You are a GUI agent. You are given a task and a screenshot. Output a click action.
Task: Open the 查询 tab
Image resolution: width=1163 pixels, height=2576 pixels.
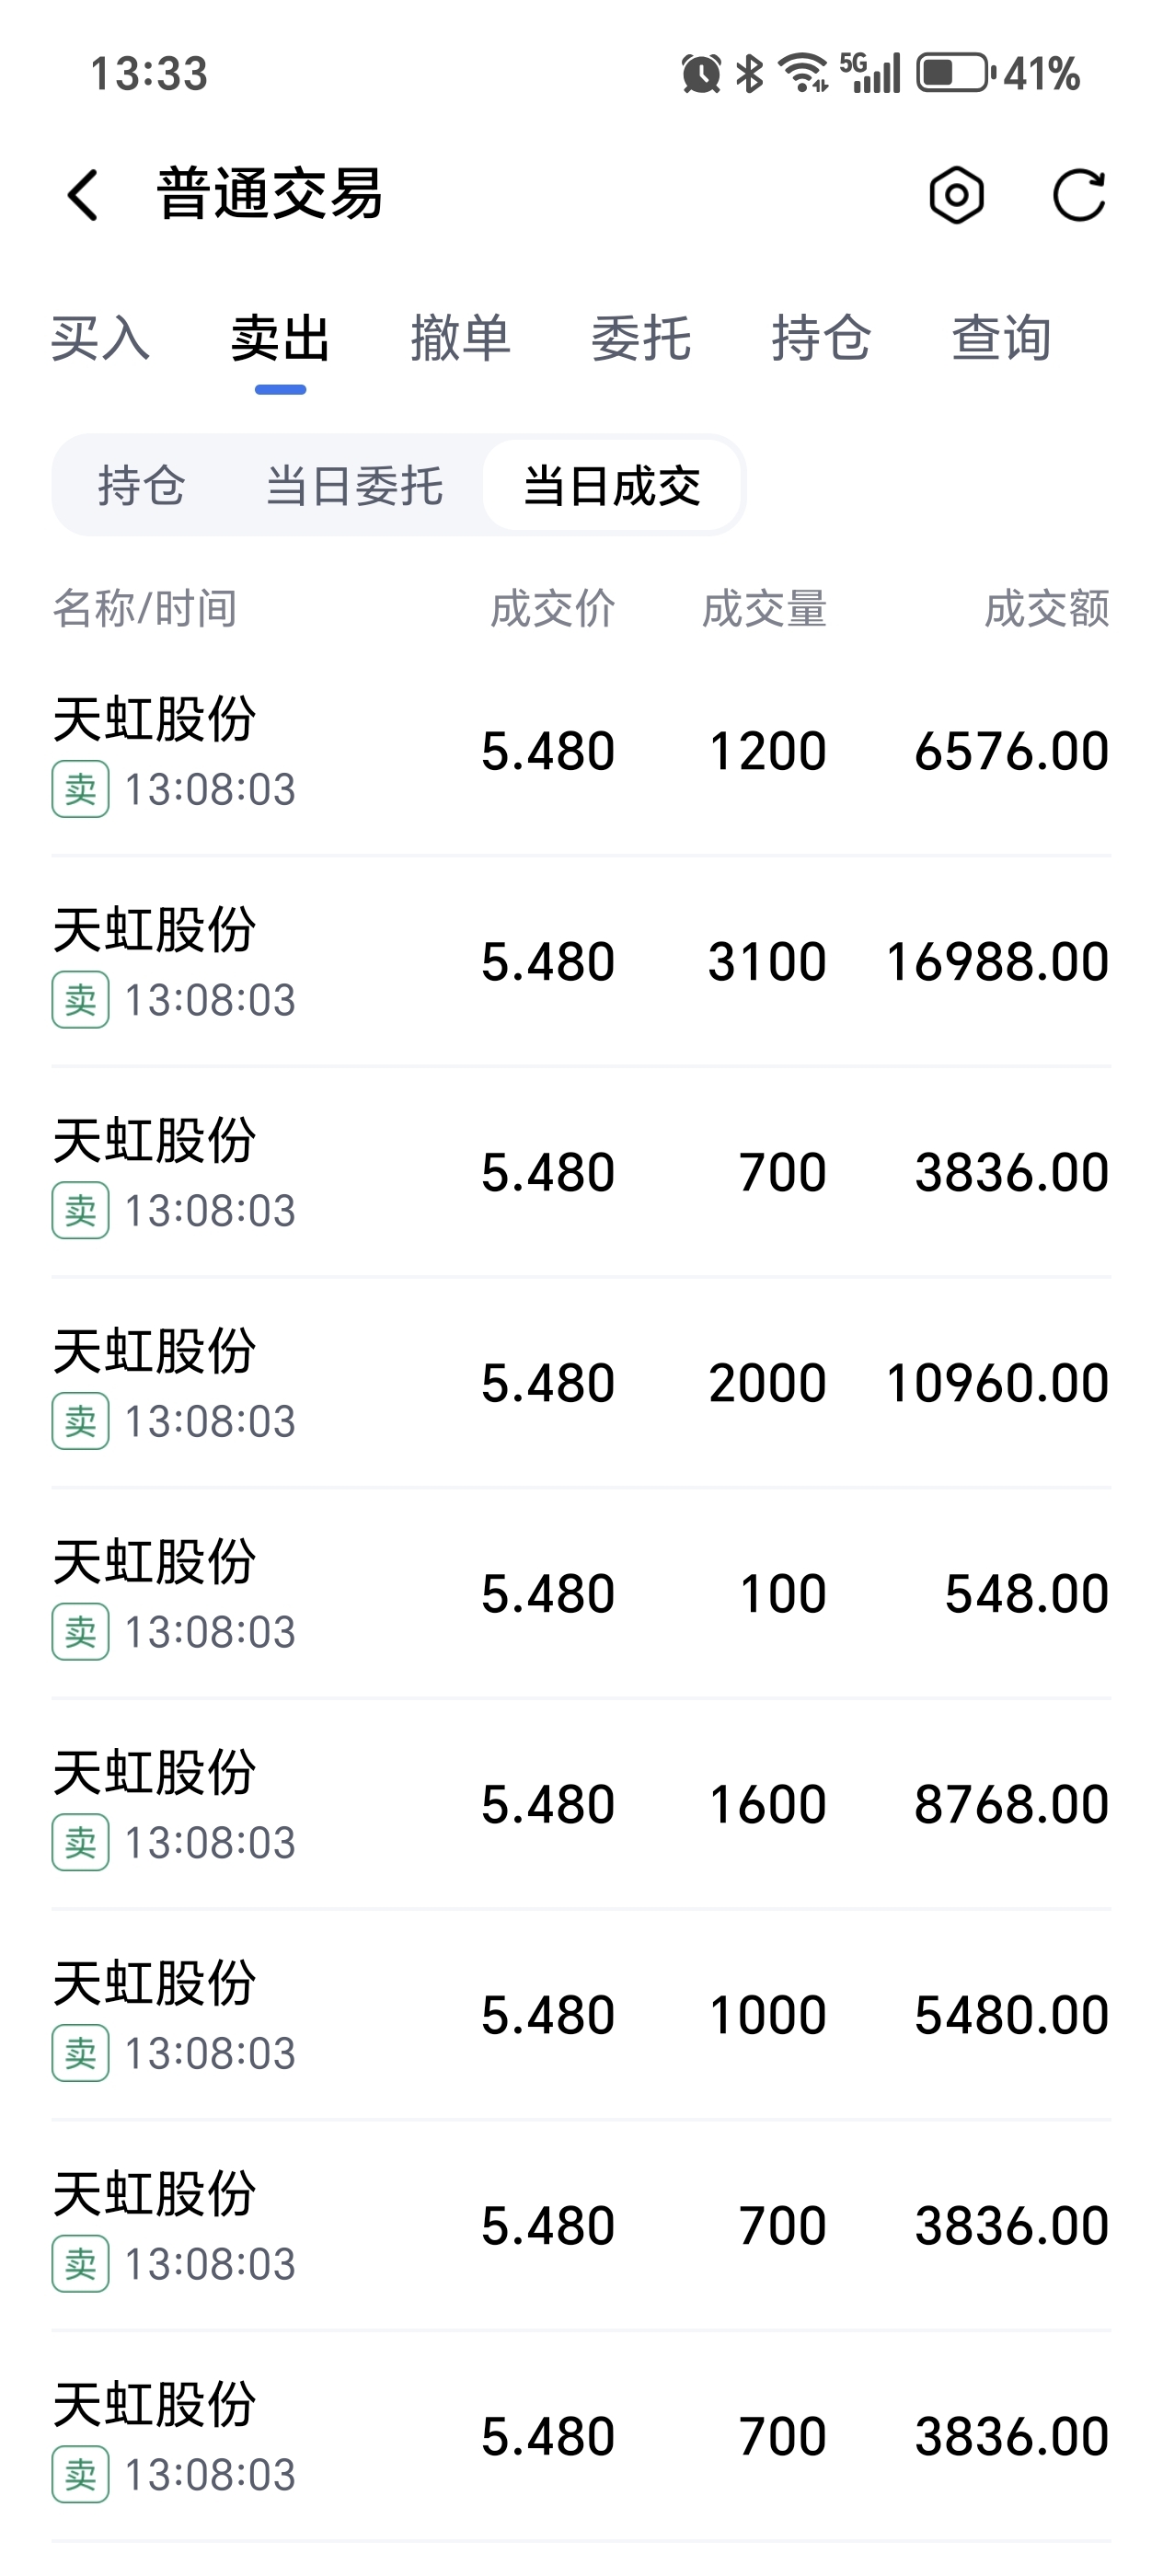pyautogui.click(x=1001, y=338)
